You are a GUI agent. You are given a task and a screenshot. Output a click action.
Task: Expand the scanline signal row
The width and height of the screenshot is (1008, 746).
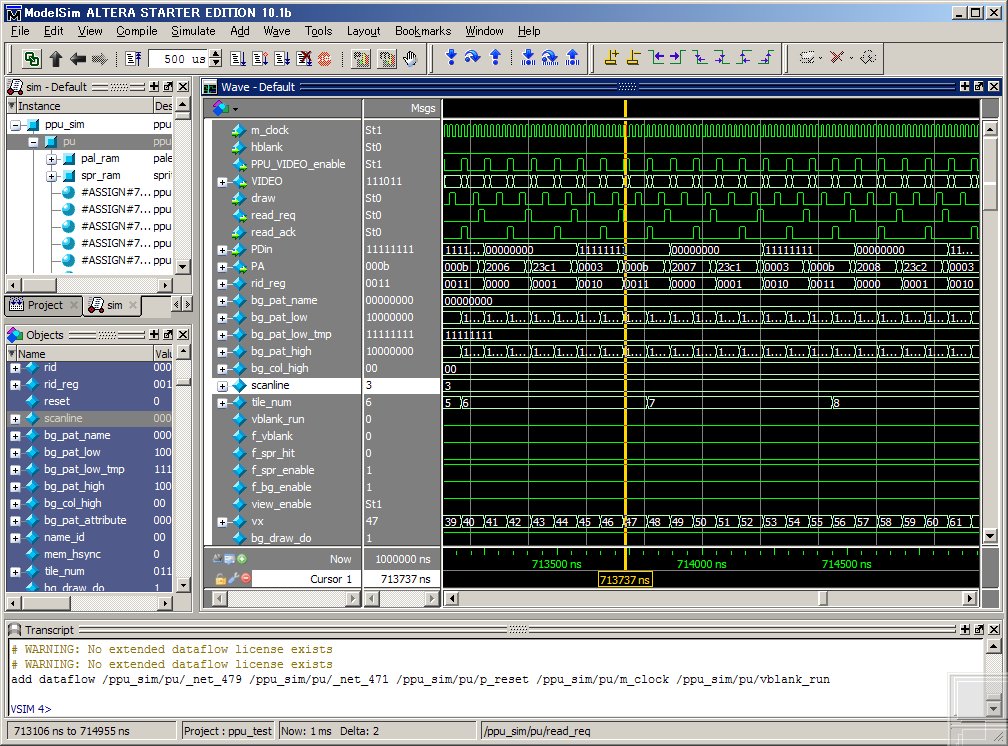coord(222,387)
